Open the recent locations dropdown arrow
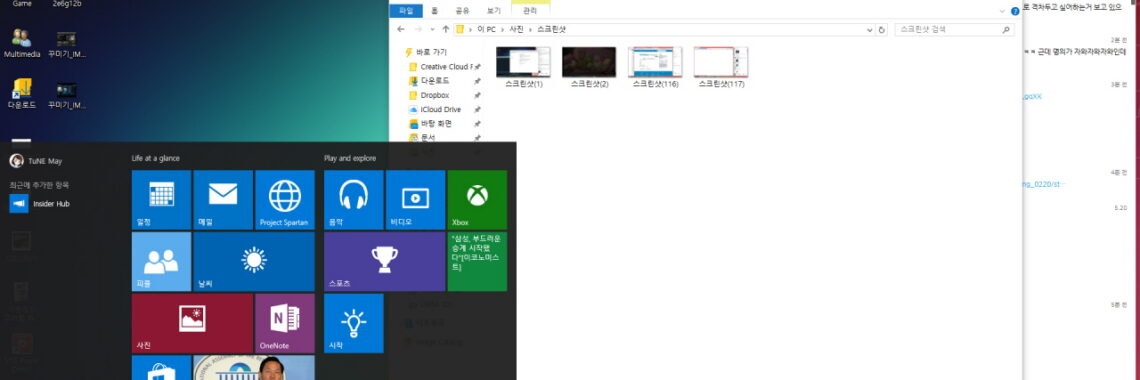1140x380 pixels. (432, 30)
